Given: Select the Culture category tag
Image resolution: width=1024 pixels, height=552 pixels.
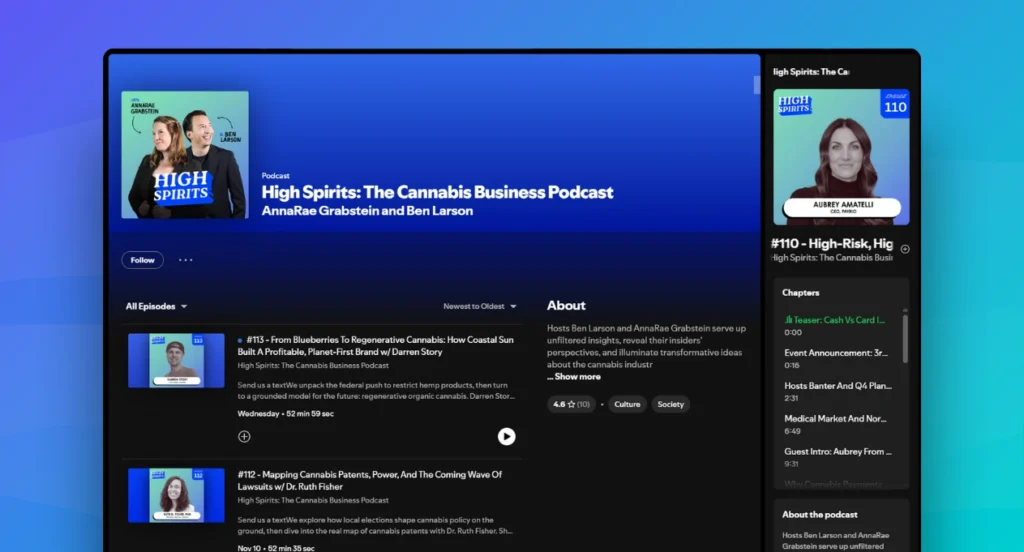Looking at the screenshot, I should (x=627, y=404).
